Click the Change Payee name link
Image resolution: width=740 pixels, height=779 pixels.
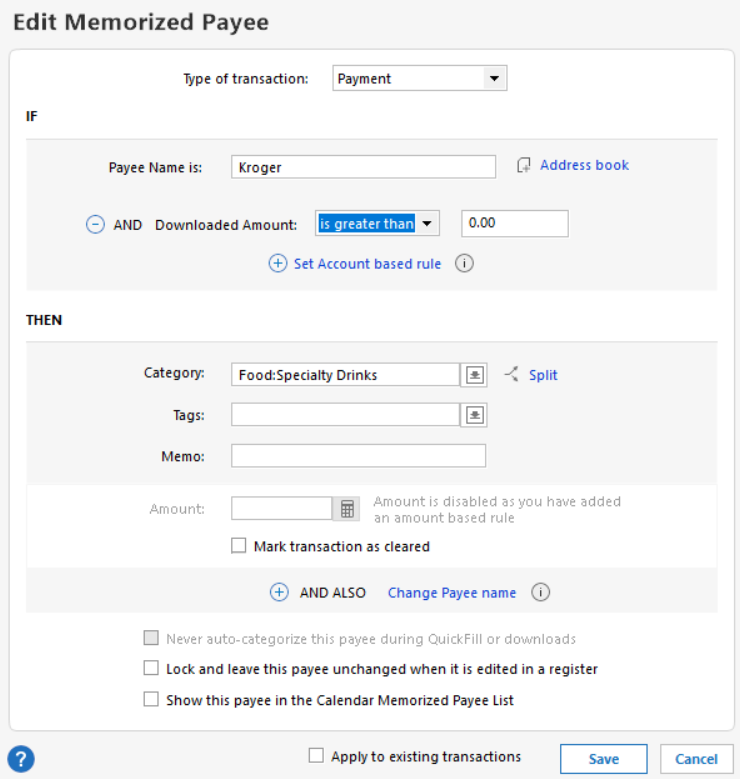coord(452,593)
